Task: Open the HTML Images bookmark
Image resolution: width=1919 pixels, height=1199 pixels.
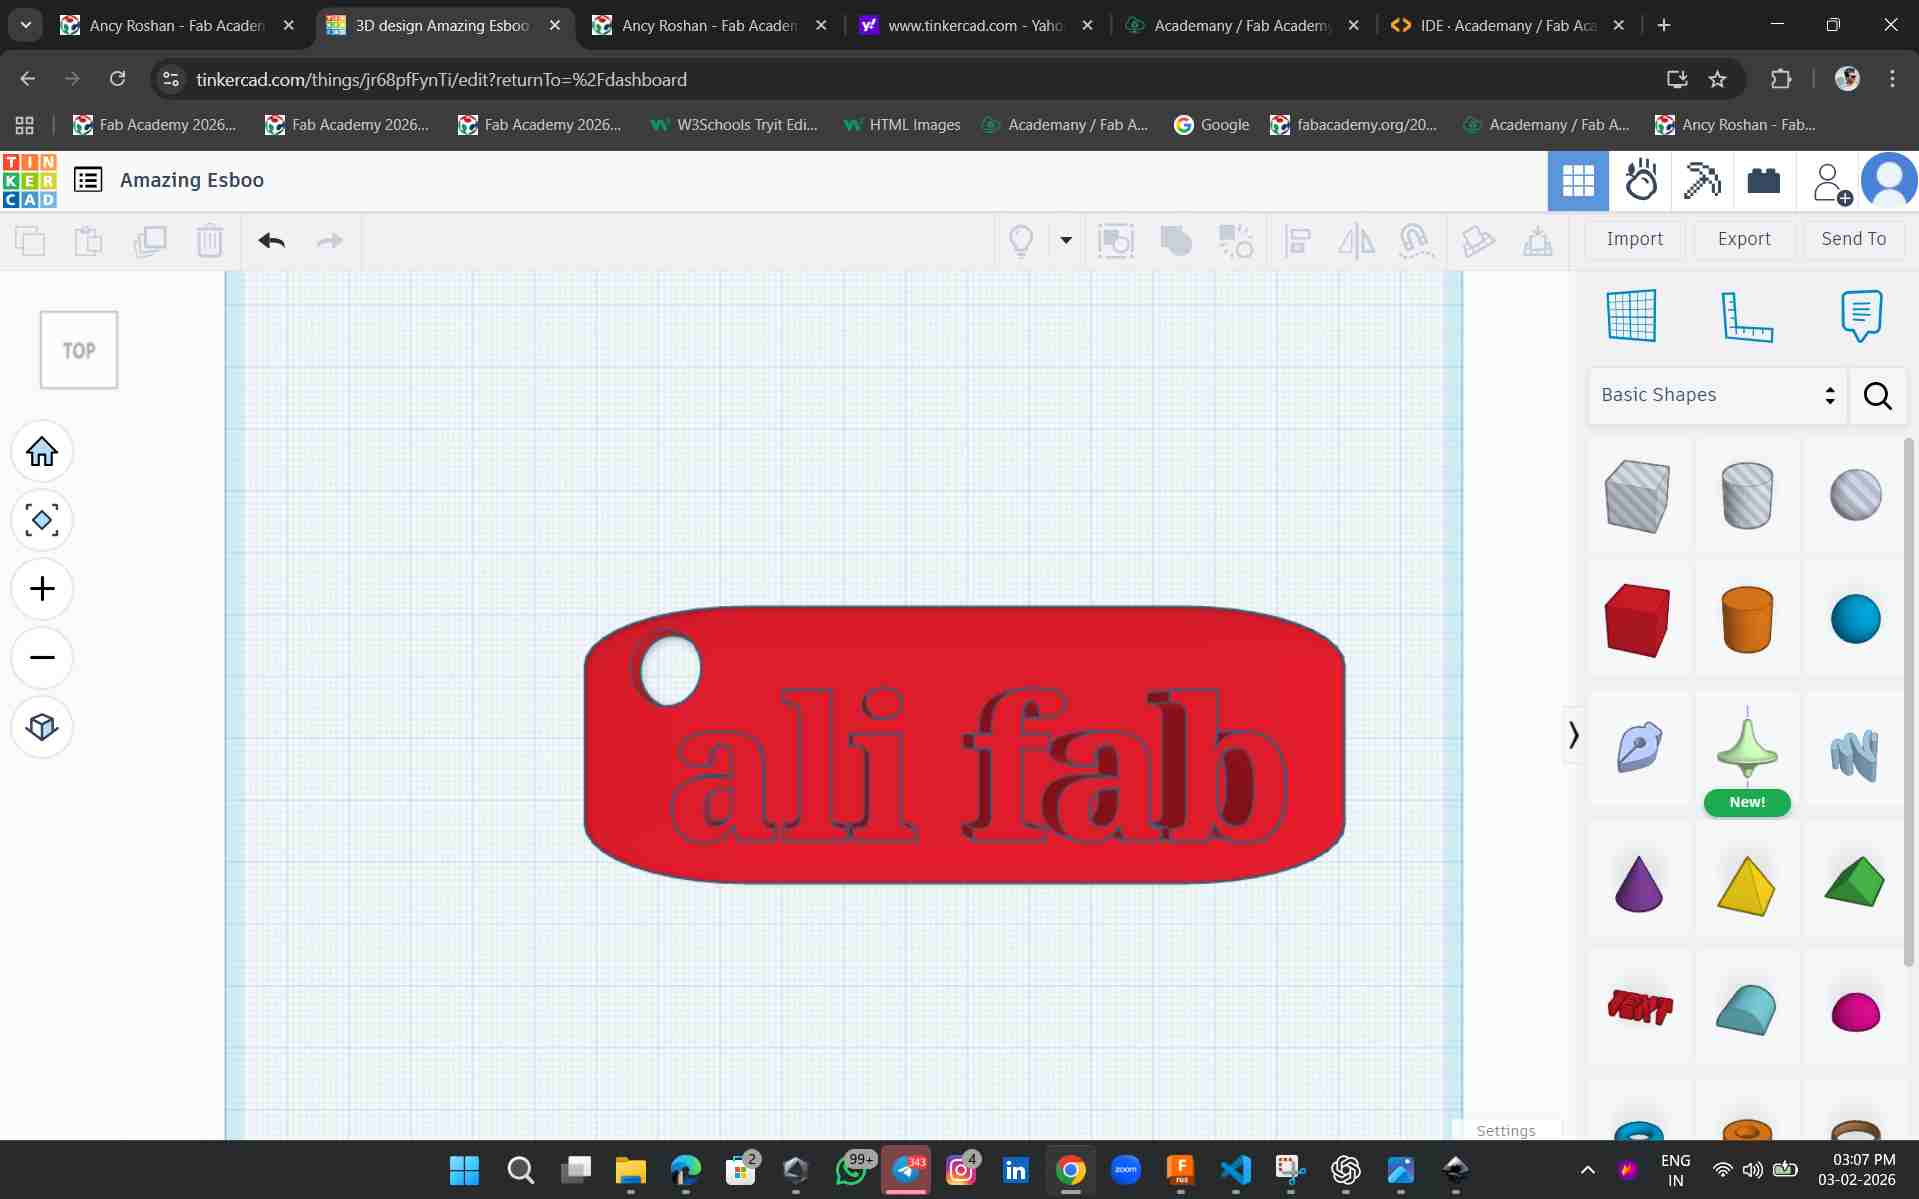Action: (902, 125)
